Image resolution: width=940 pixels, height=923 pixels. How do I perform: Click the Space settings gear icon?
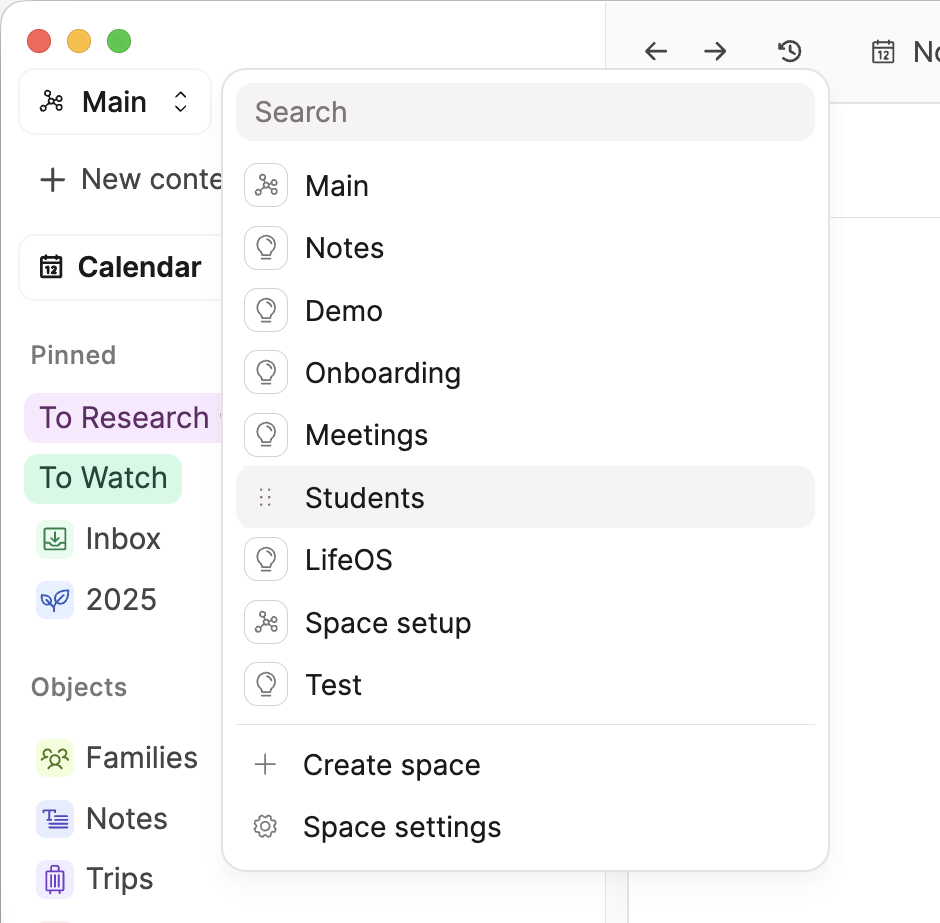(x=265, y=827)
